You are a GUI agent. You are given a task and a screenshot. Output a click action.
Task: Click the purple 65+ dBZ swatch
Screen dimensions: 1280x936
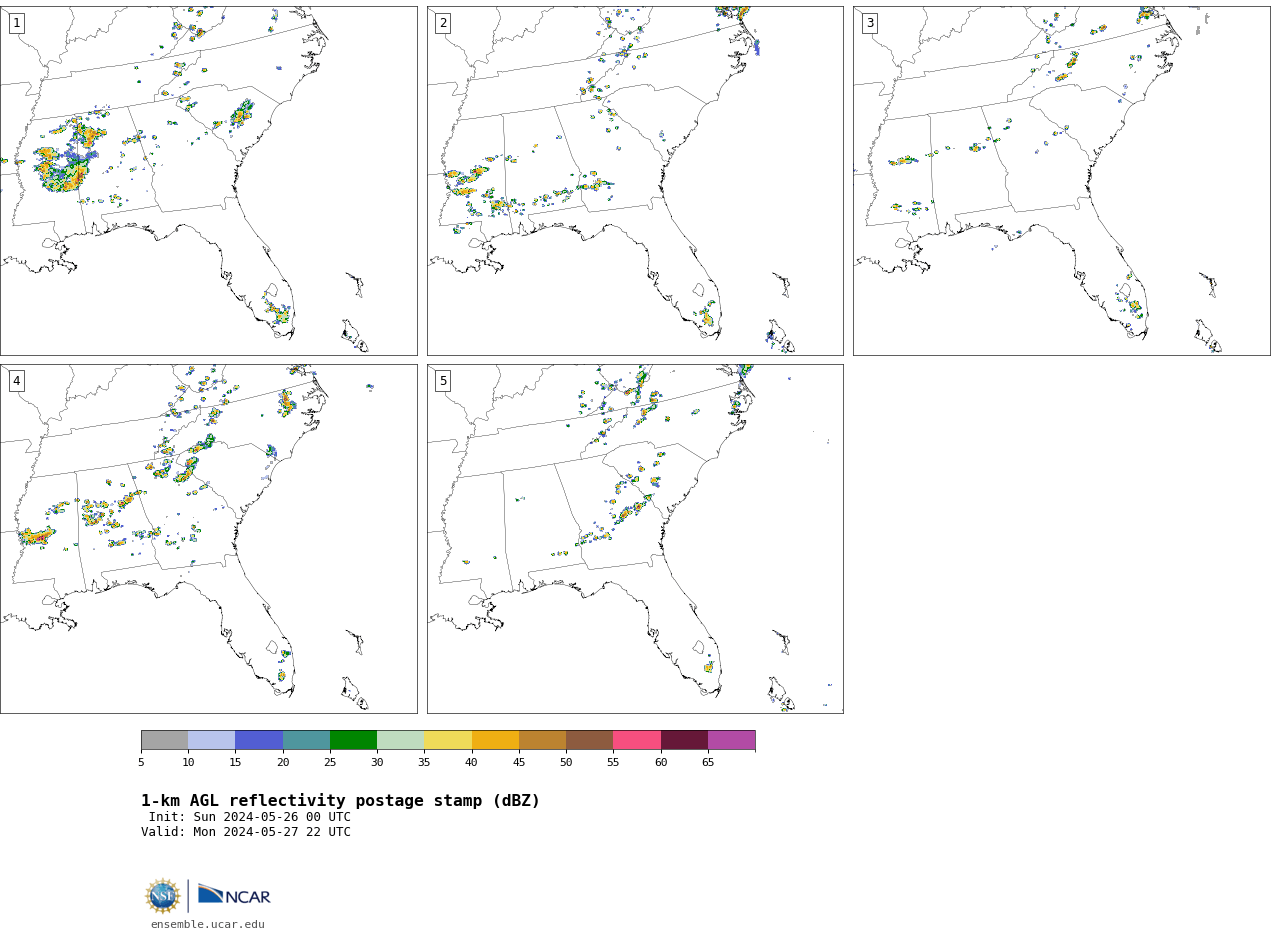click(x=731, y=740)
